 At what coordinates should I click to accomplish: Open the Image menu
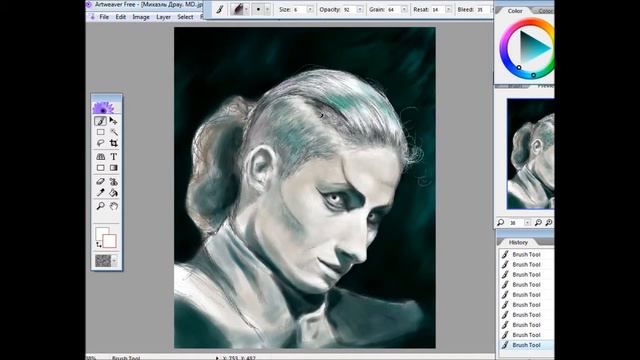tap(141, 17)
